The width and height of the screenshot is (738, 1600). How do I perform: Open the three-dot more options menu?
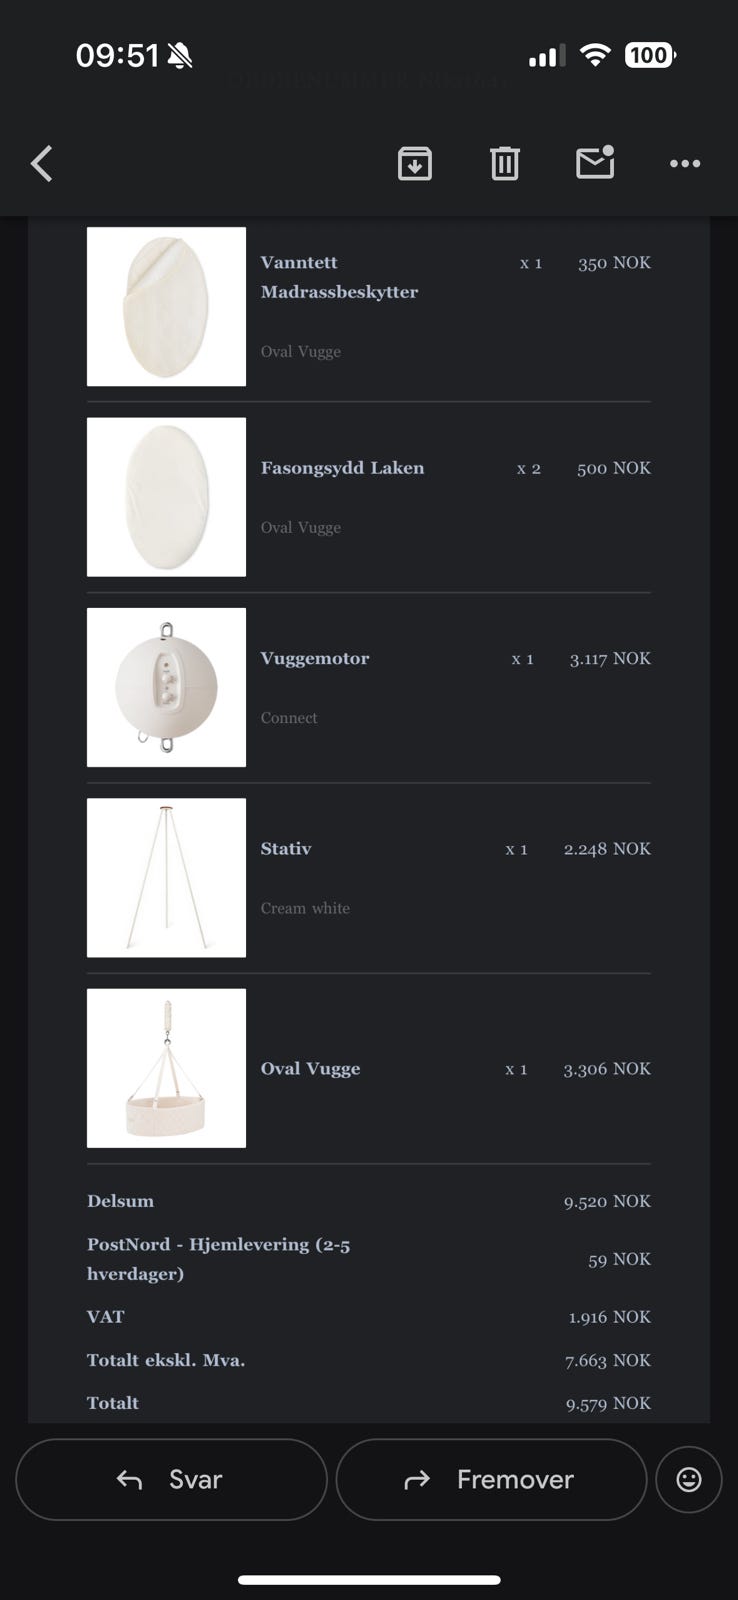pos(685,163)
